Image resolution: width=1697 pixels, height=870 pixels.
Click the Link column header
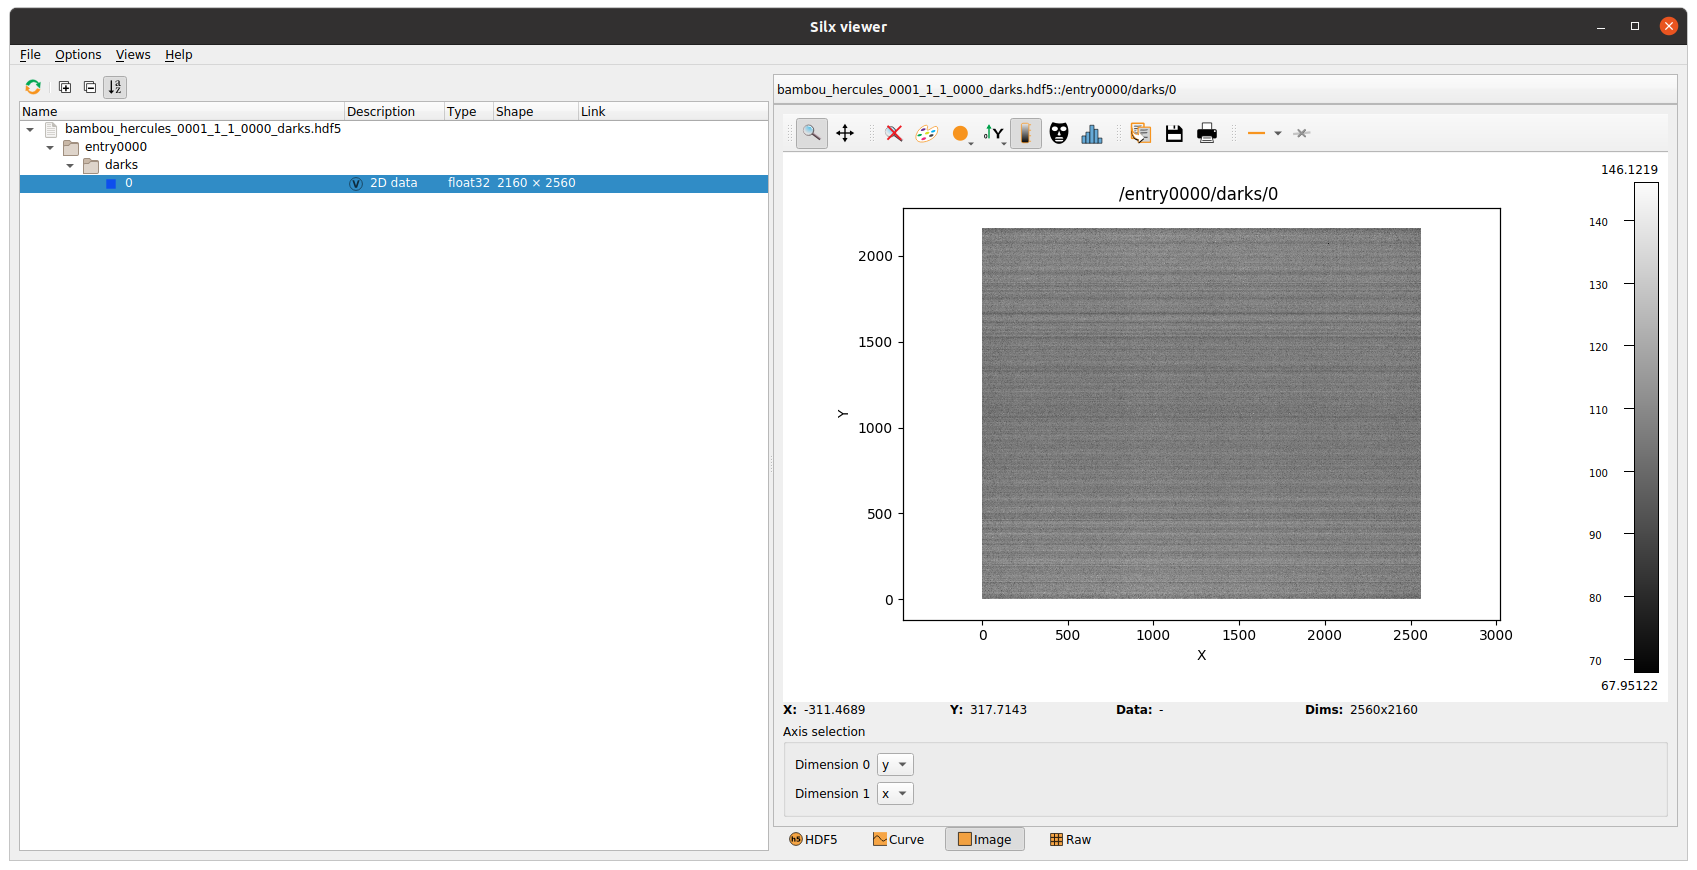tap(672, 111)
